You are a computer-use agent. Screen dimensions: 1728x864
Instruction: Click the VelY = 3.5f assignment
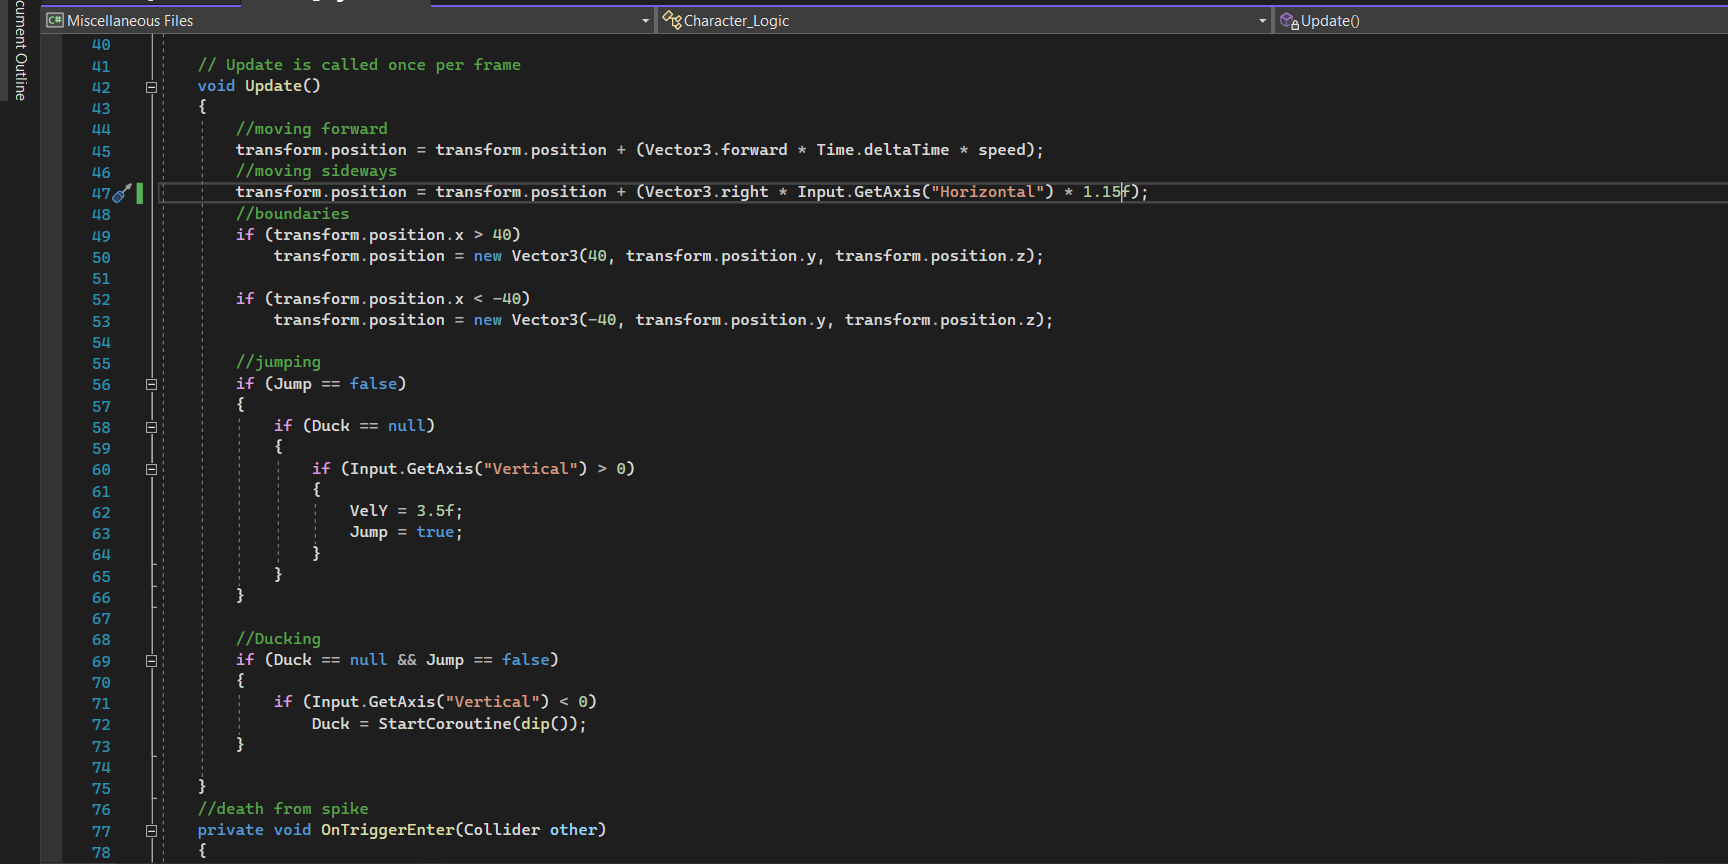pos(405,511)
